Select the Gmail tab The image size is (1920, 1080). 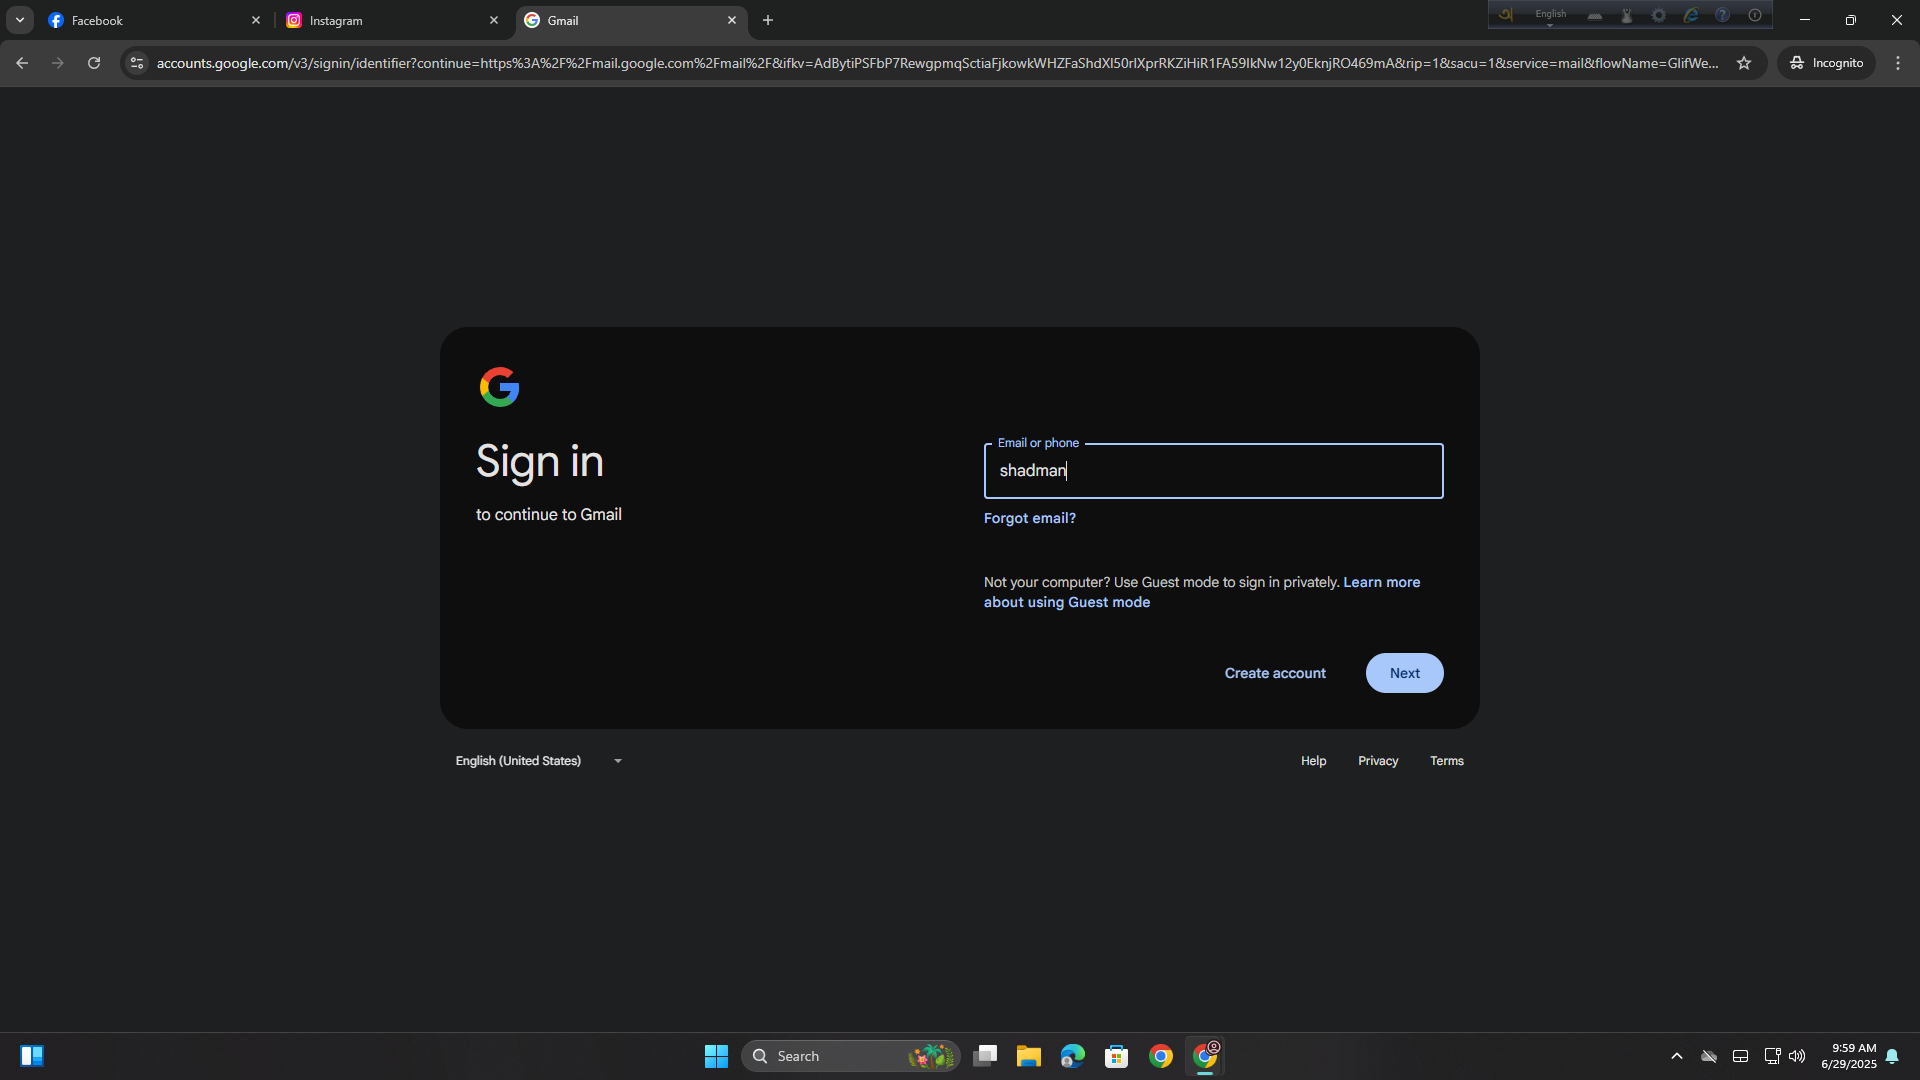pos(631,20)
